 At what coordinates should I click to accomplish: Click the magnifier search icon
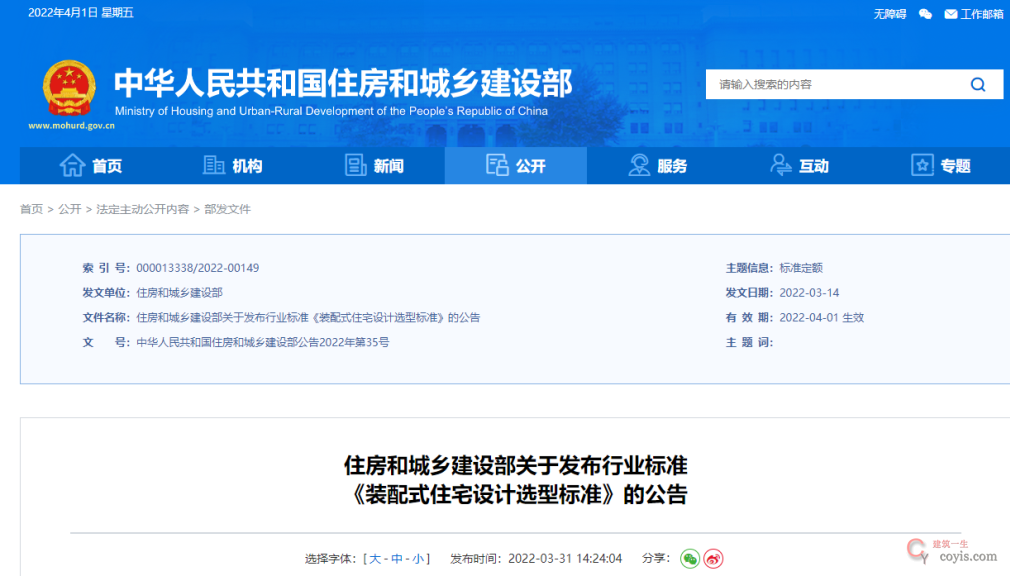(977, 85)
